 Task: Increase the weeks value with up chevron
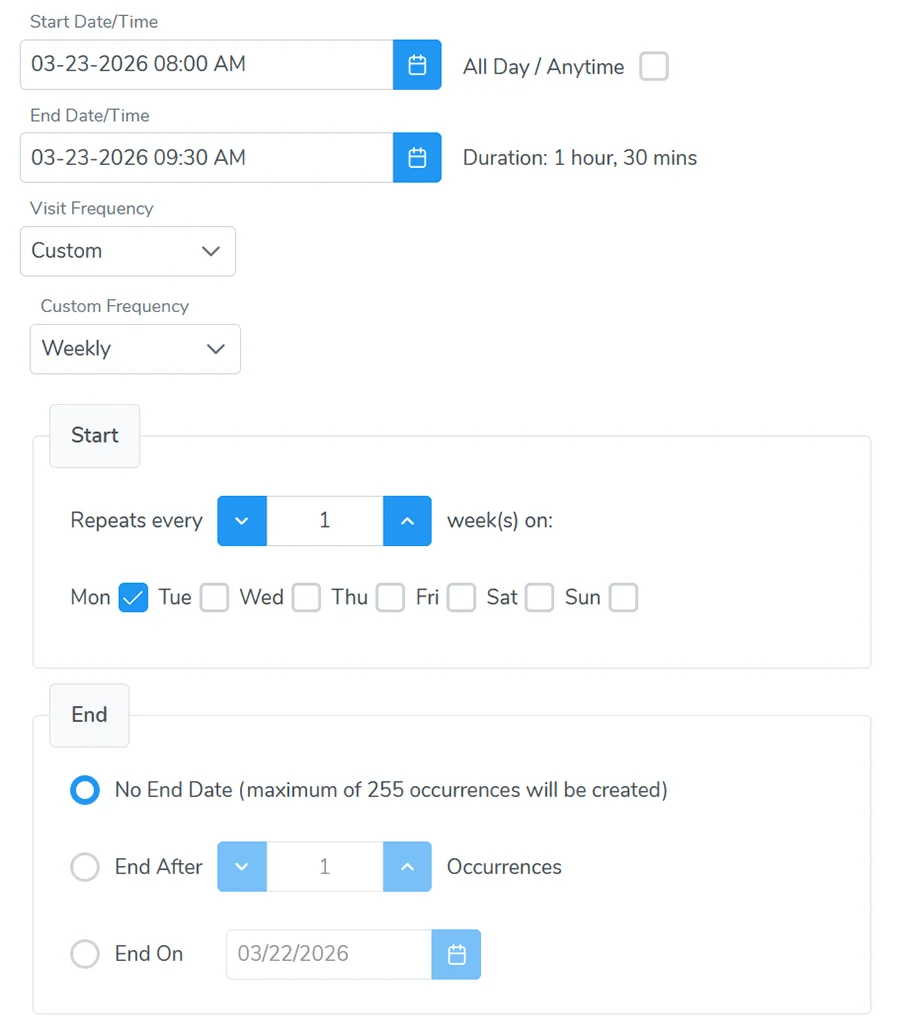pos(407,521)
